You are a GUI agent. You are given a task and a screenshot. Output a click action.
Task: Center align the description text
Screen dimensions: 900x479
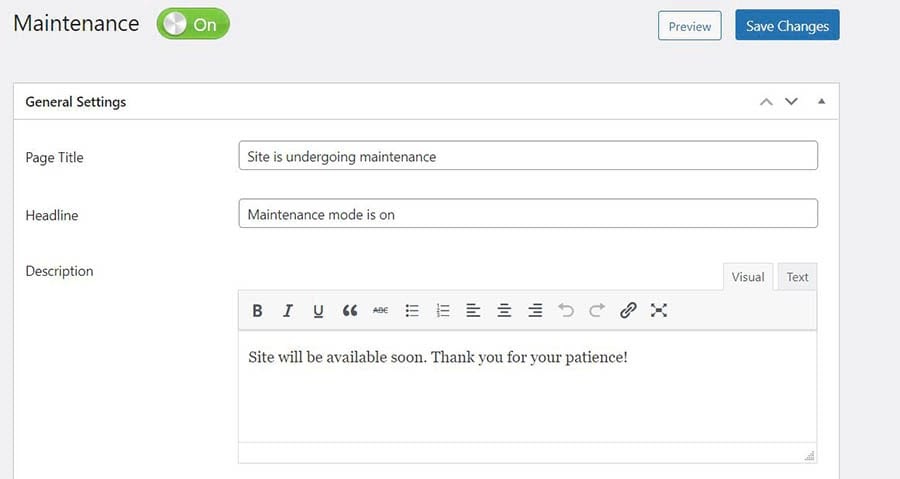point(504,311)
